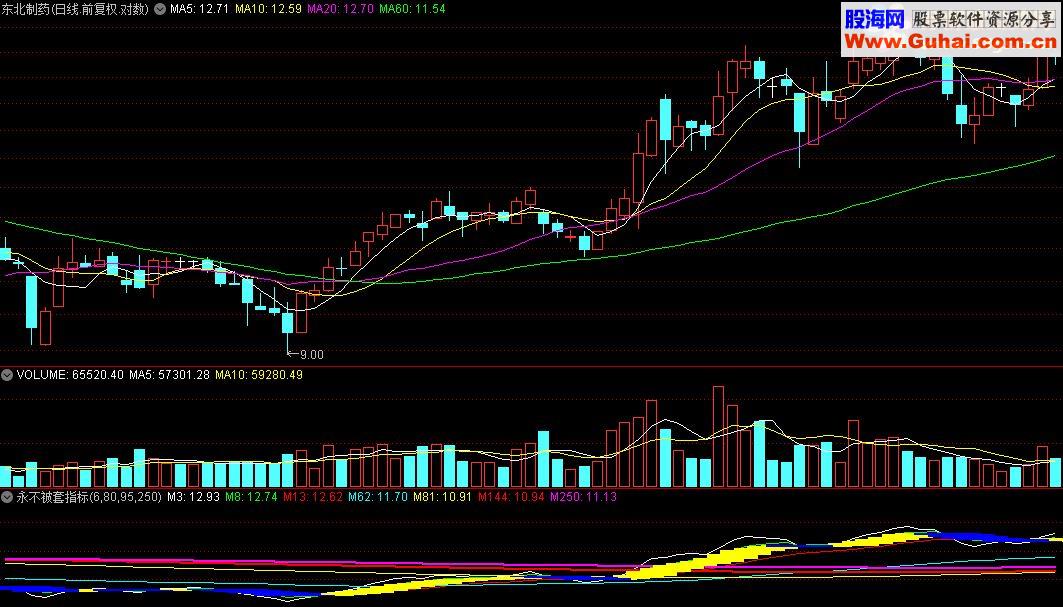
Task: Click the volume MA5: 57301.28 label
Action: click(169, 375)
